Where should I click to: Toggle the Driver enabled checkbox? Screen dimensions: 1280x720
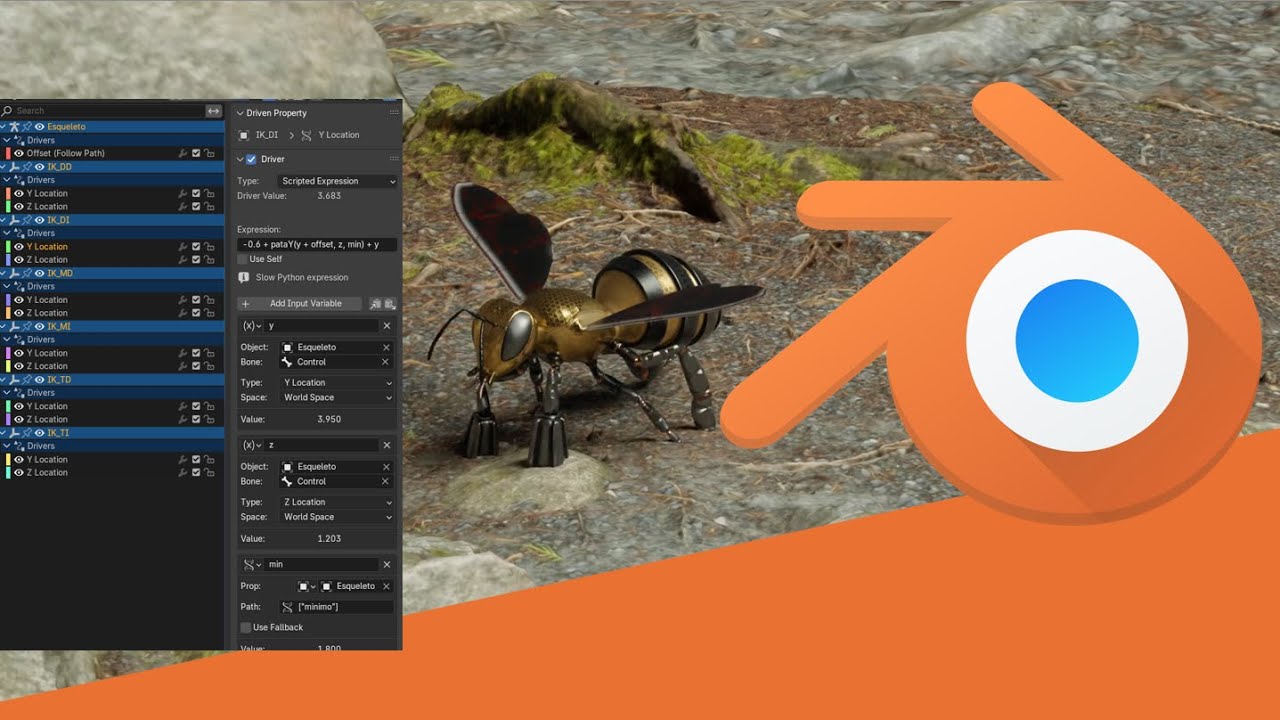(251, 159)
